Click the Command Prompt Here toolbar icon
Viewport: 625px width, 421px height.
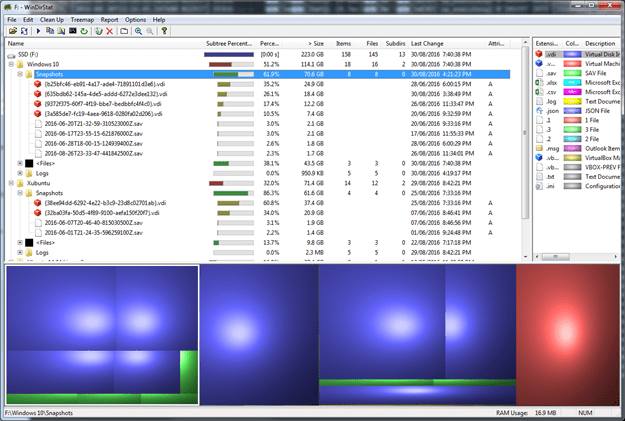(x=73, y=31)
